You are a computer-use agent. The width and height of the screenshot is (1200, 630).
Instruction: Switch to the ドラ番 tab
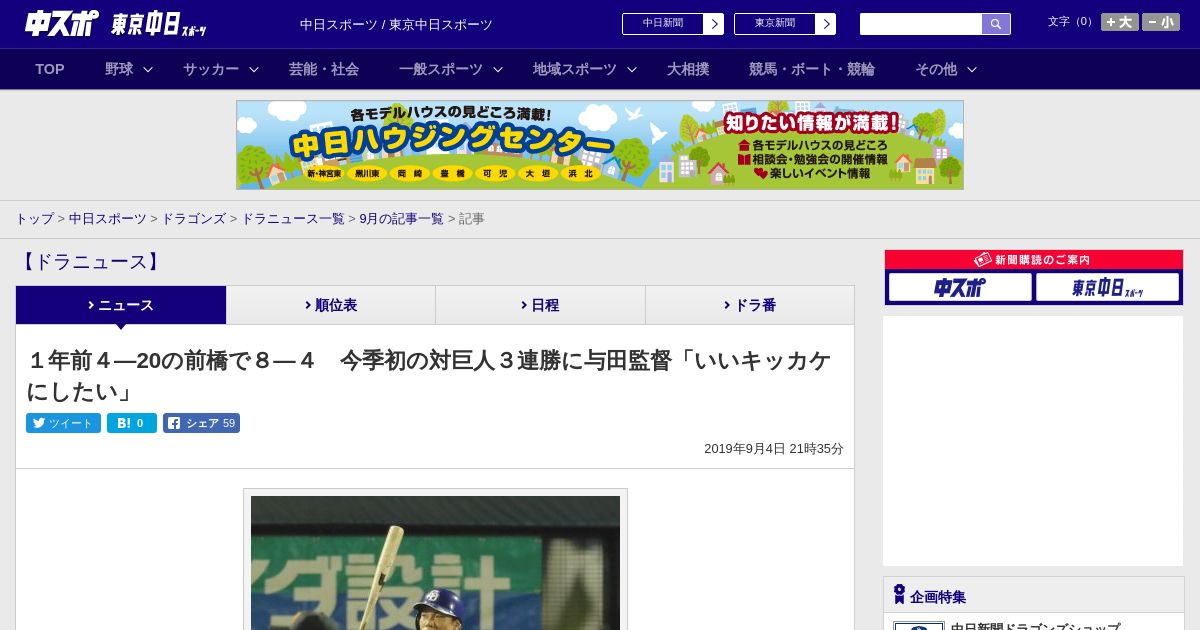point(750,305)
